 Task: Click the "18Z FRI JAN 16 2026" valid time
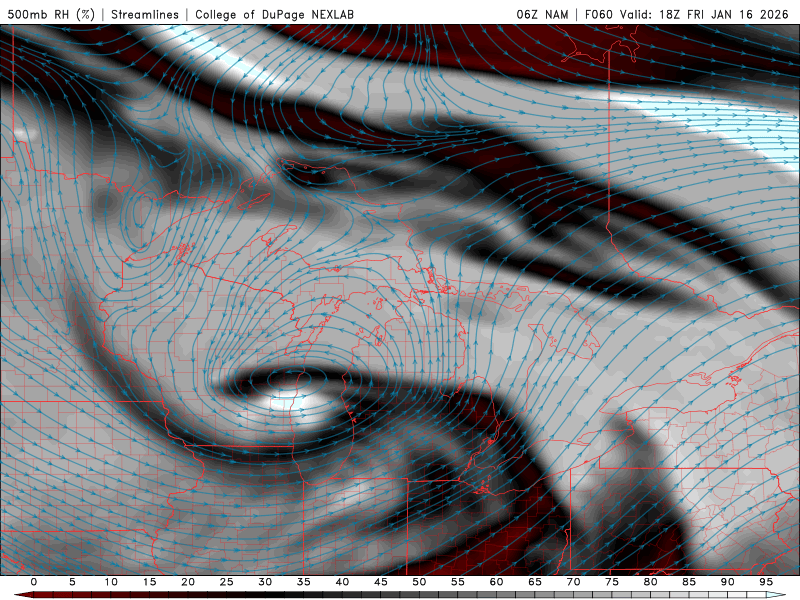(723, 14)
